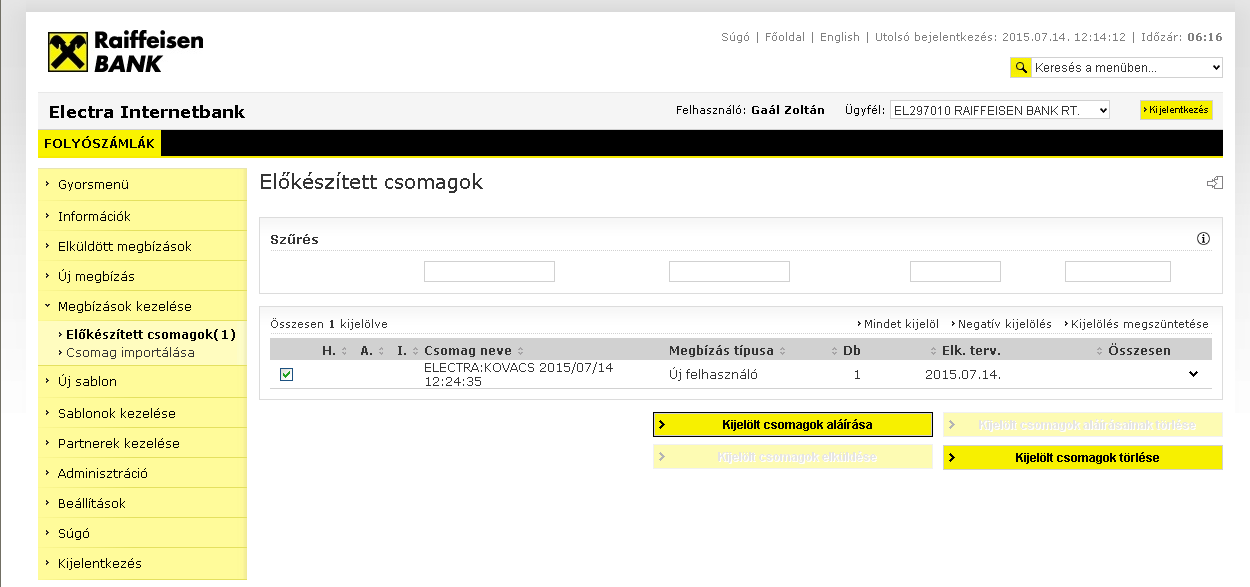Screen dimensions: 1250x587
Task: Click the filter field above Csomag neve
Action: [x=489, y=271]
